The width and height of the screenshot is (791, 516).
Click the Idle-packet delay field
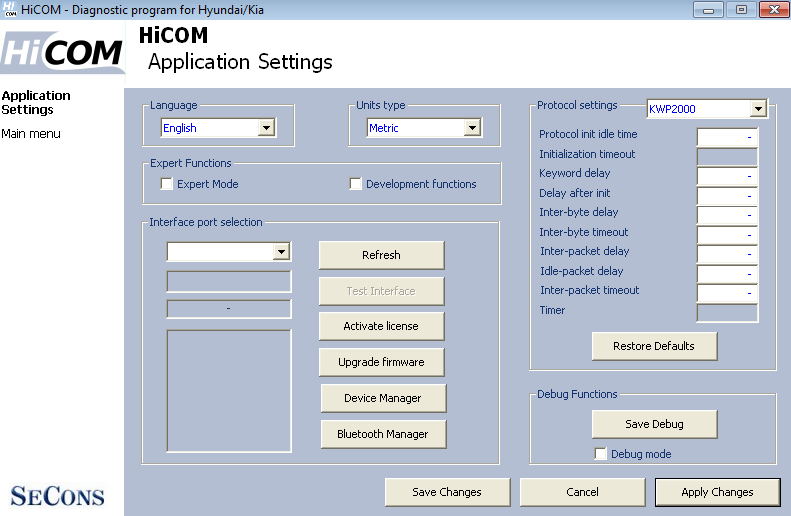tap(727, 273)
